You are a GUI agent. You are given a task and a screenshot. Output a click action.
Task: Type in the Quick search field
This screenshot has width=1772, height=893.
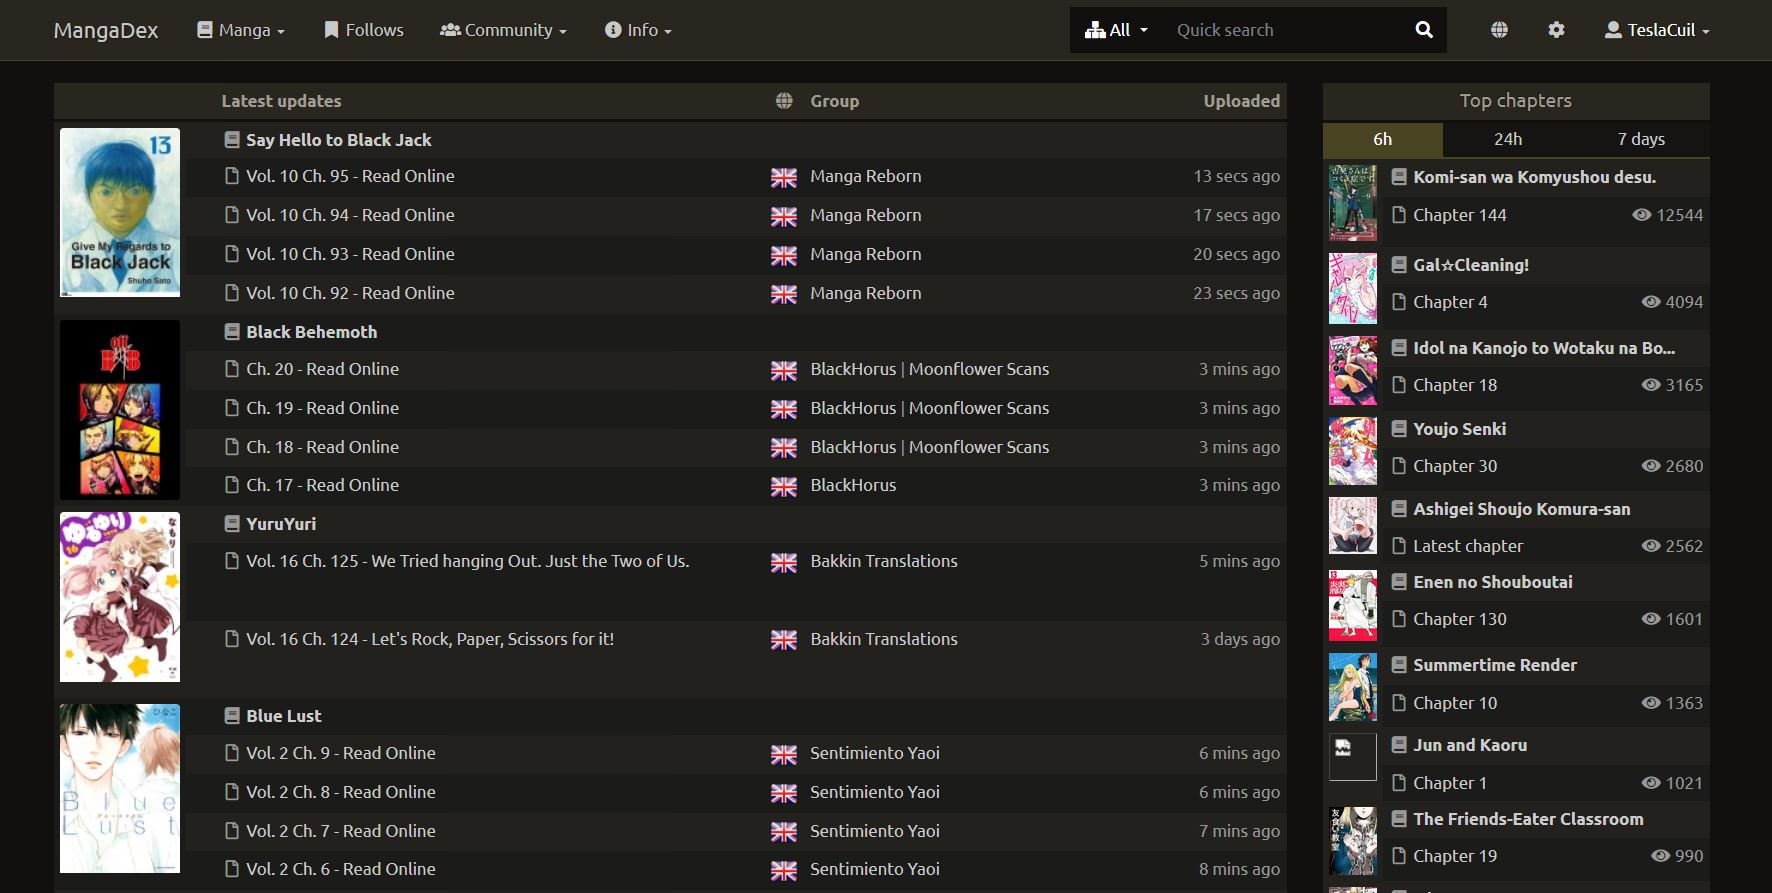(1285, 30)
